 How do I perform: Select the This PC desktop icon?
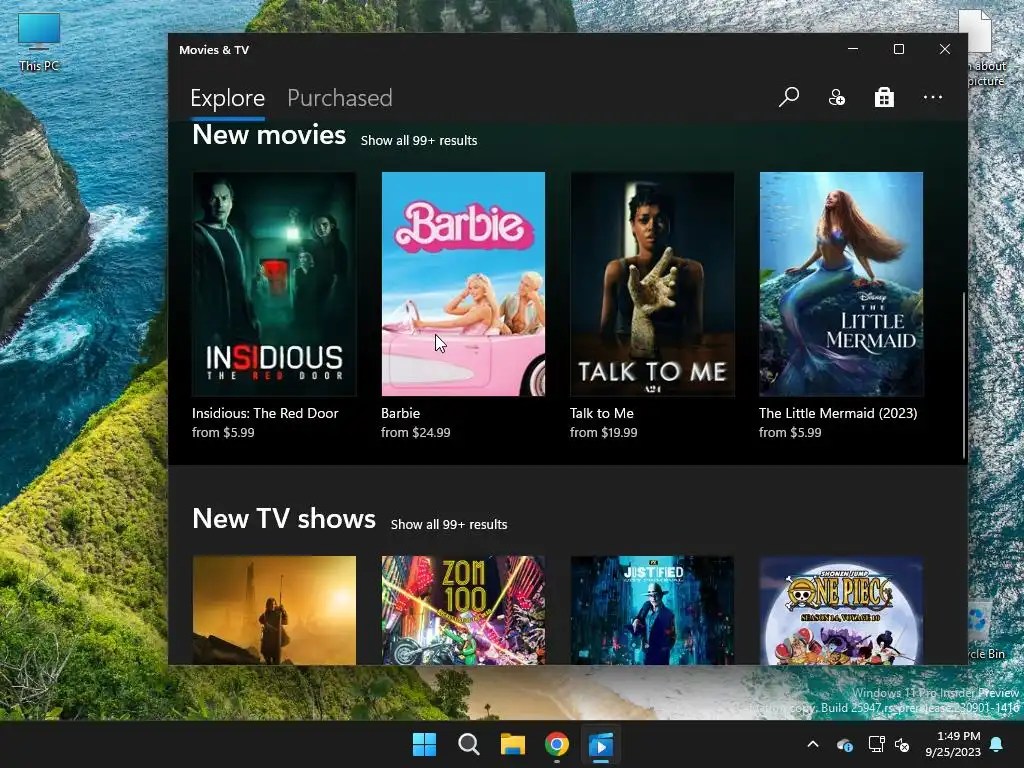(x=39, y=42)
